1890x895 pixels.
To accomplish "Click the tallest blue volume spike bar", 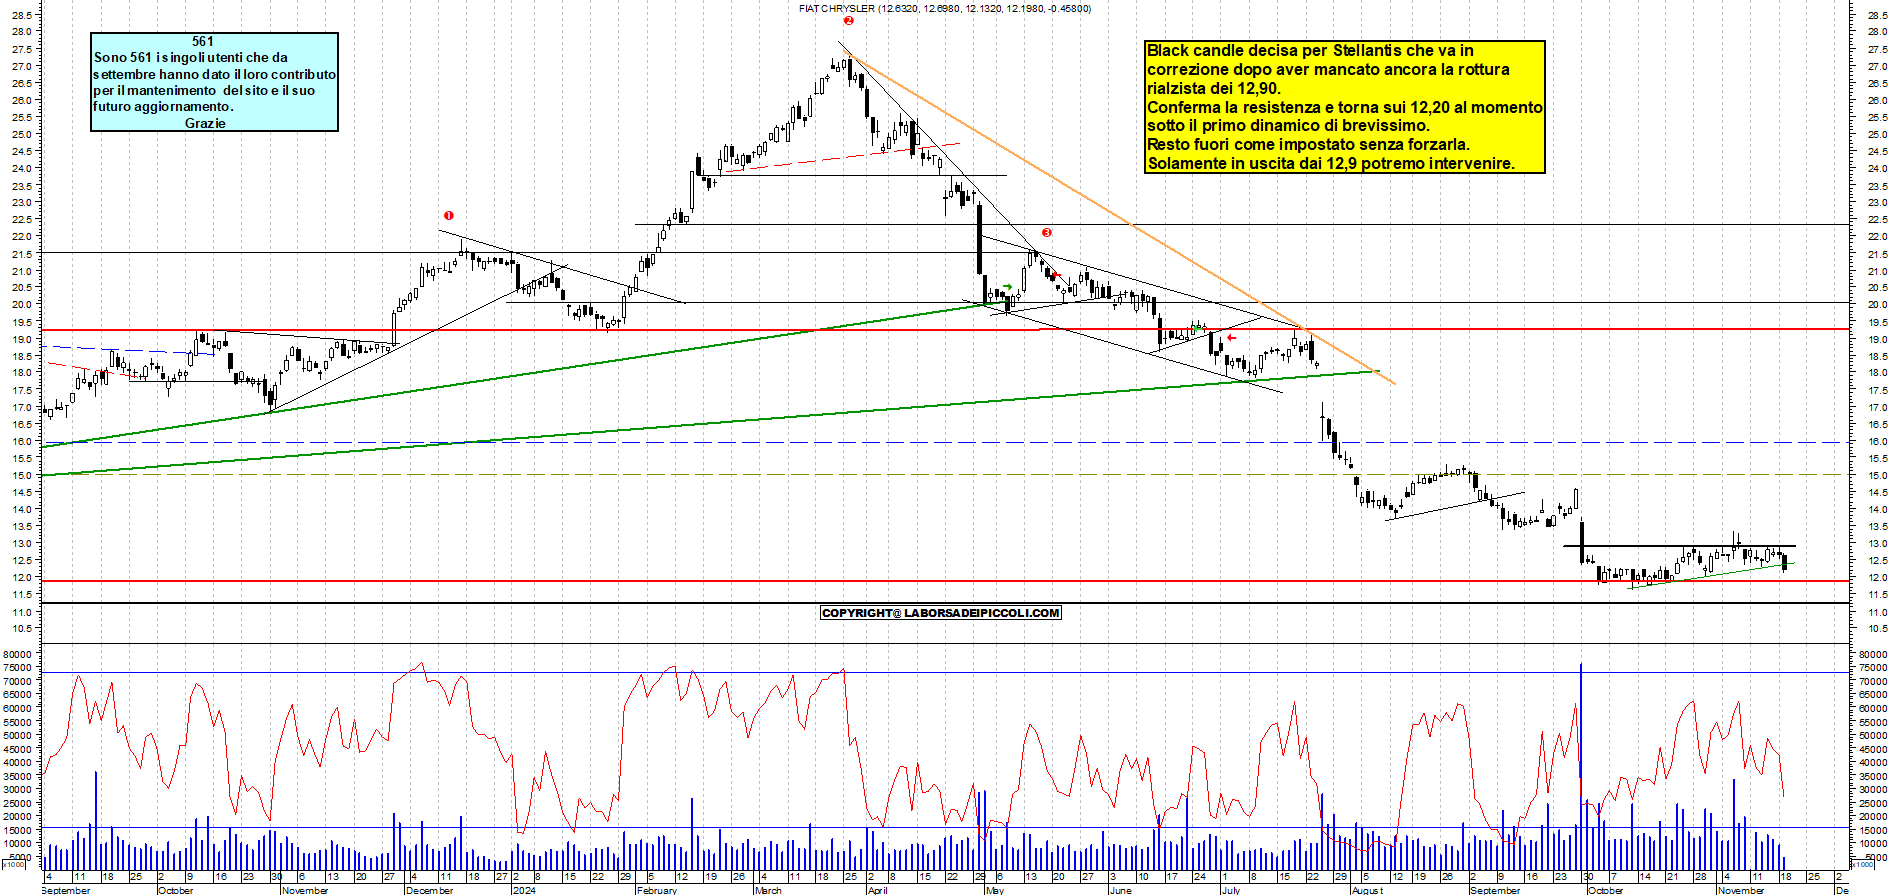I will tap(1581, 765).
